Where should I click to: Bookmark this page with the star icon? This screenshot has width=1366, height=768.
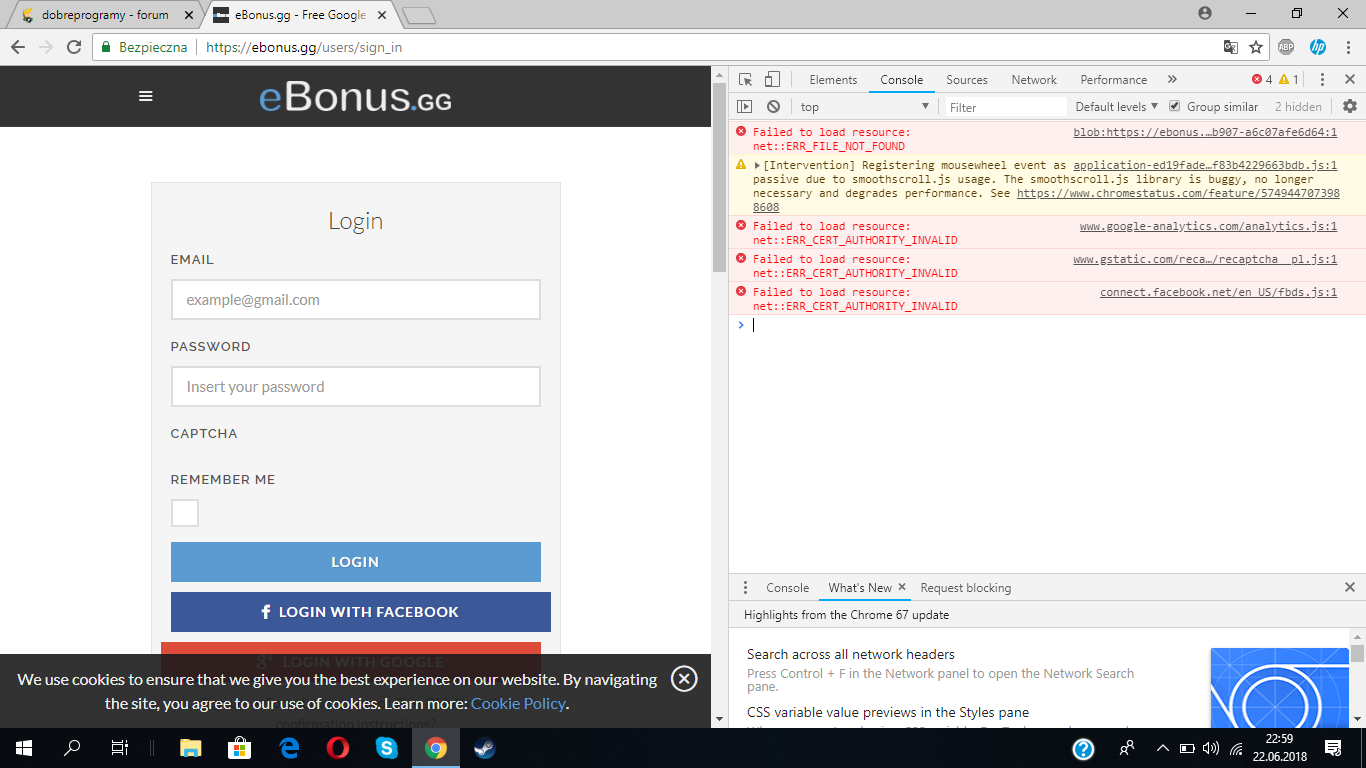coord(1256,47)
